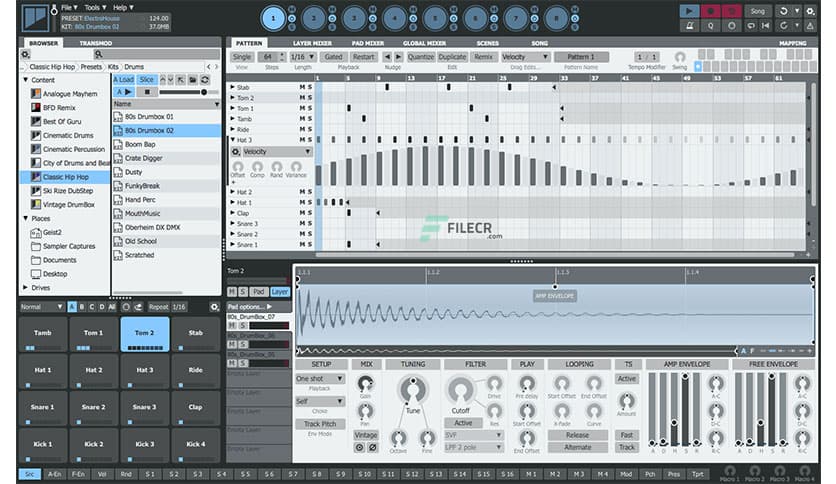The width and height of the screenshot is (836, 484).
Task: Click the browser preview stop button
Action: [148, 91]
